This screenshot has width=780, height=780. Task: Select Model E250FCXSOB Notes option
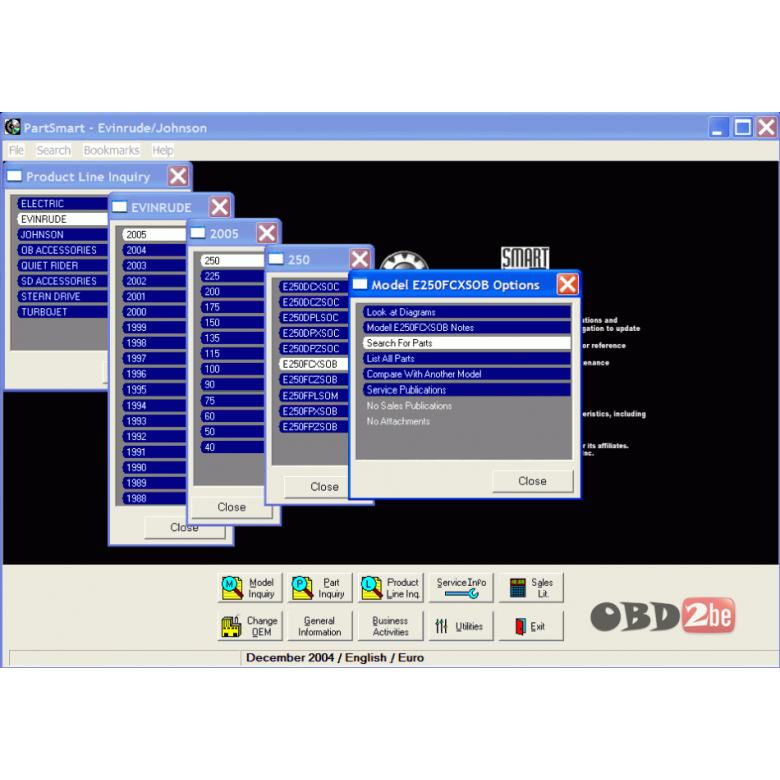tap(467, 327)
